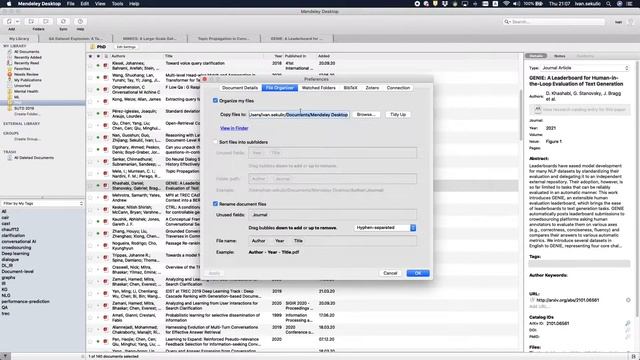This screenshot has width=640, height=360.
Task: Select the 'performance-prediction' tag
Action: (x=25, y=302)
